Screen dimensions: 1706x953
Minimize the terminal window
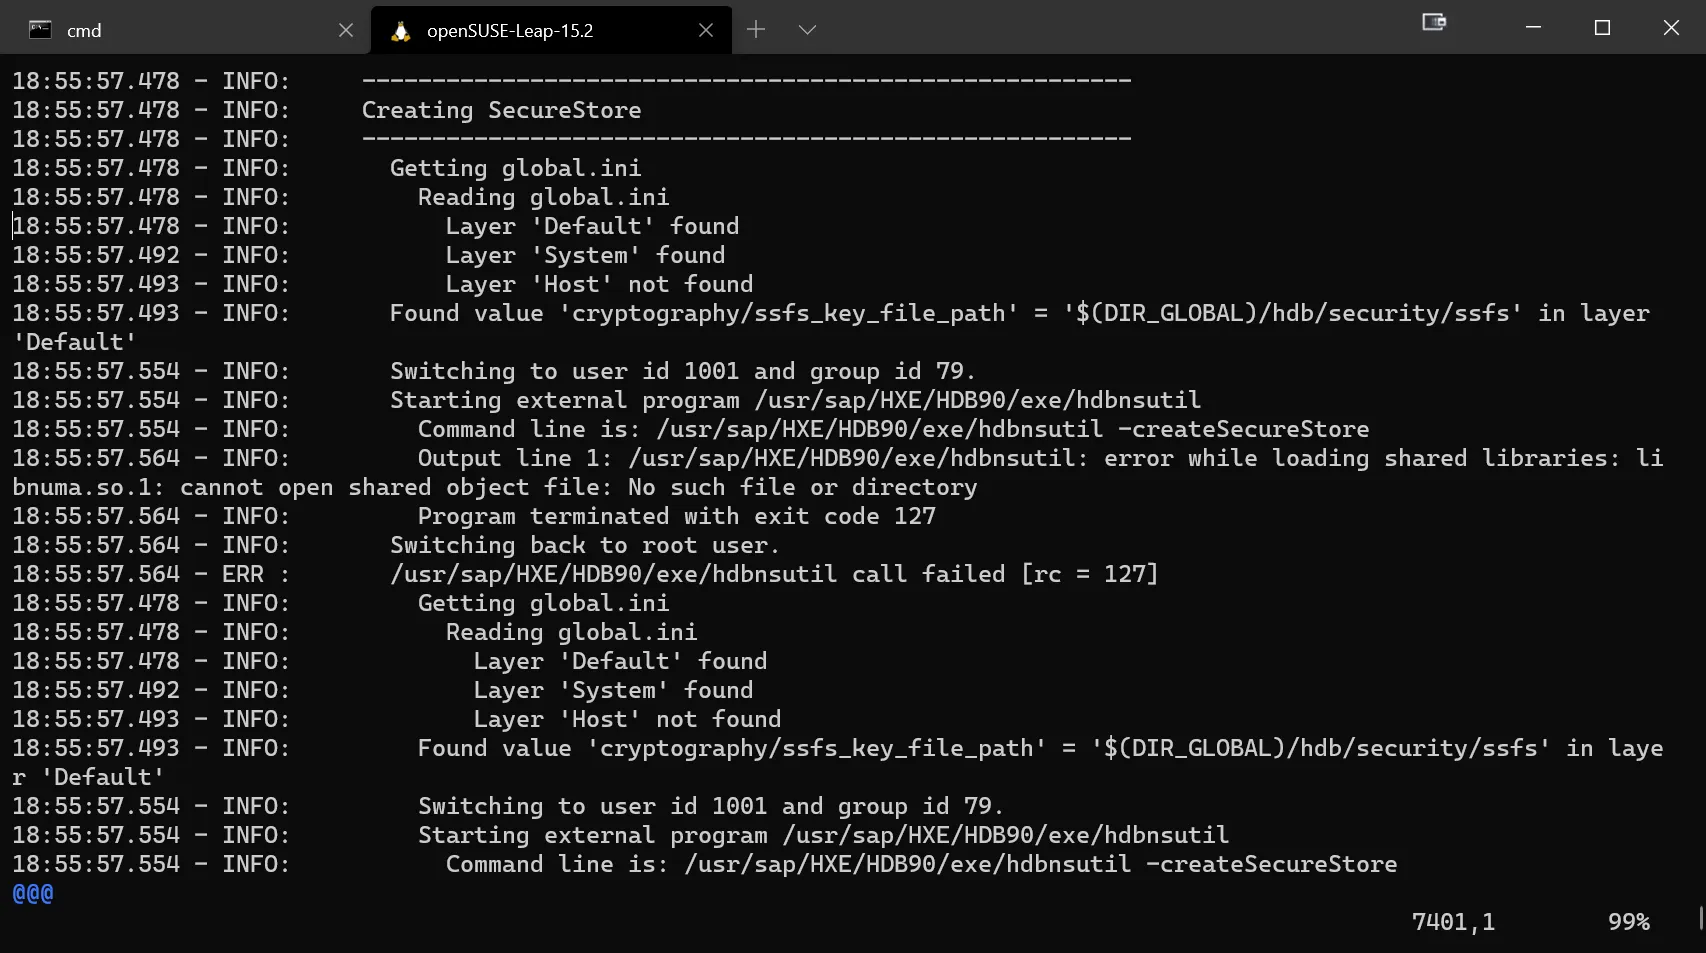click(1533, 28)
